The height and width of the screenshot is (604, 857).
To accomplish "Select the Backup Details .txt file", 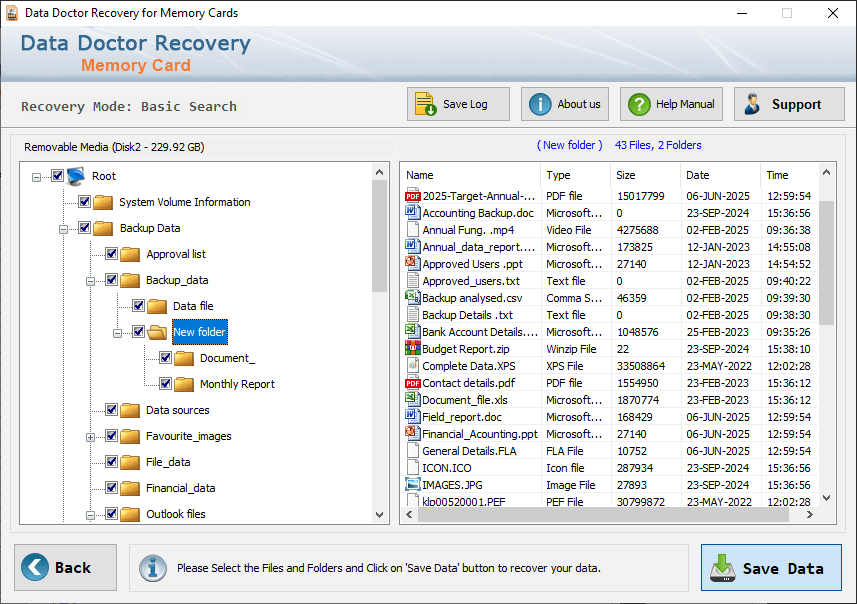I will 611,315.
